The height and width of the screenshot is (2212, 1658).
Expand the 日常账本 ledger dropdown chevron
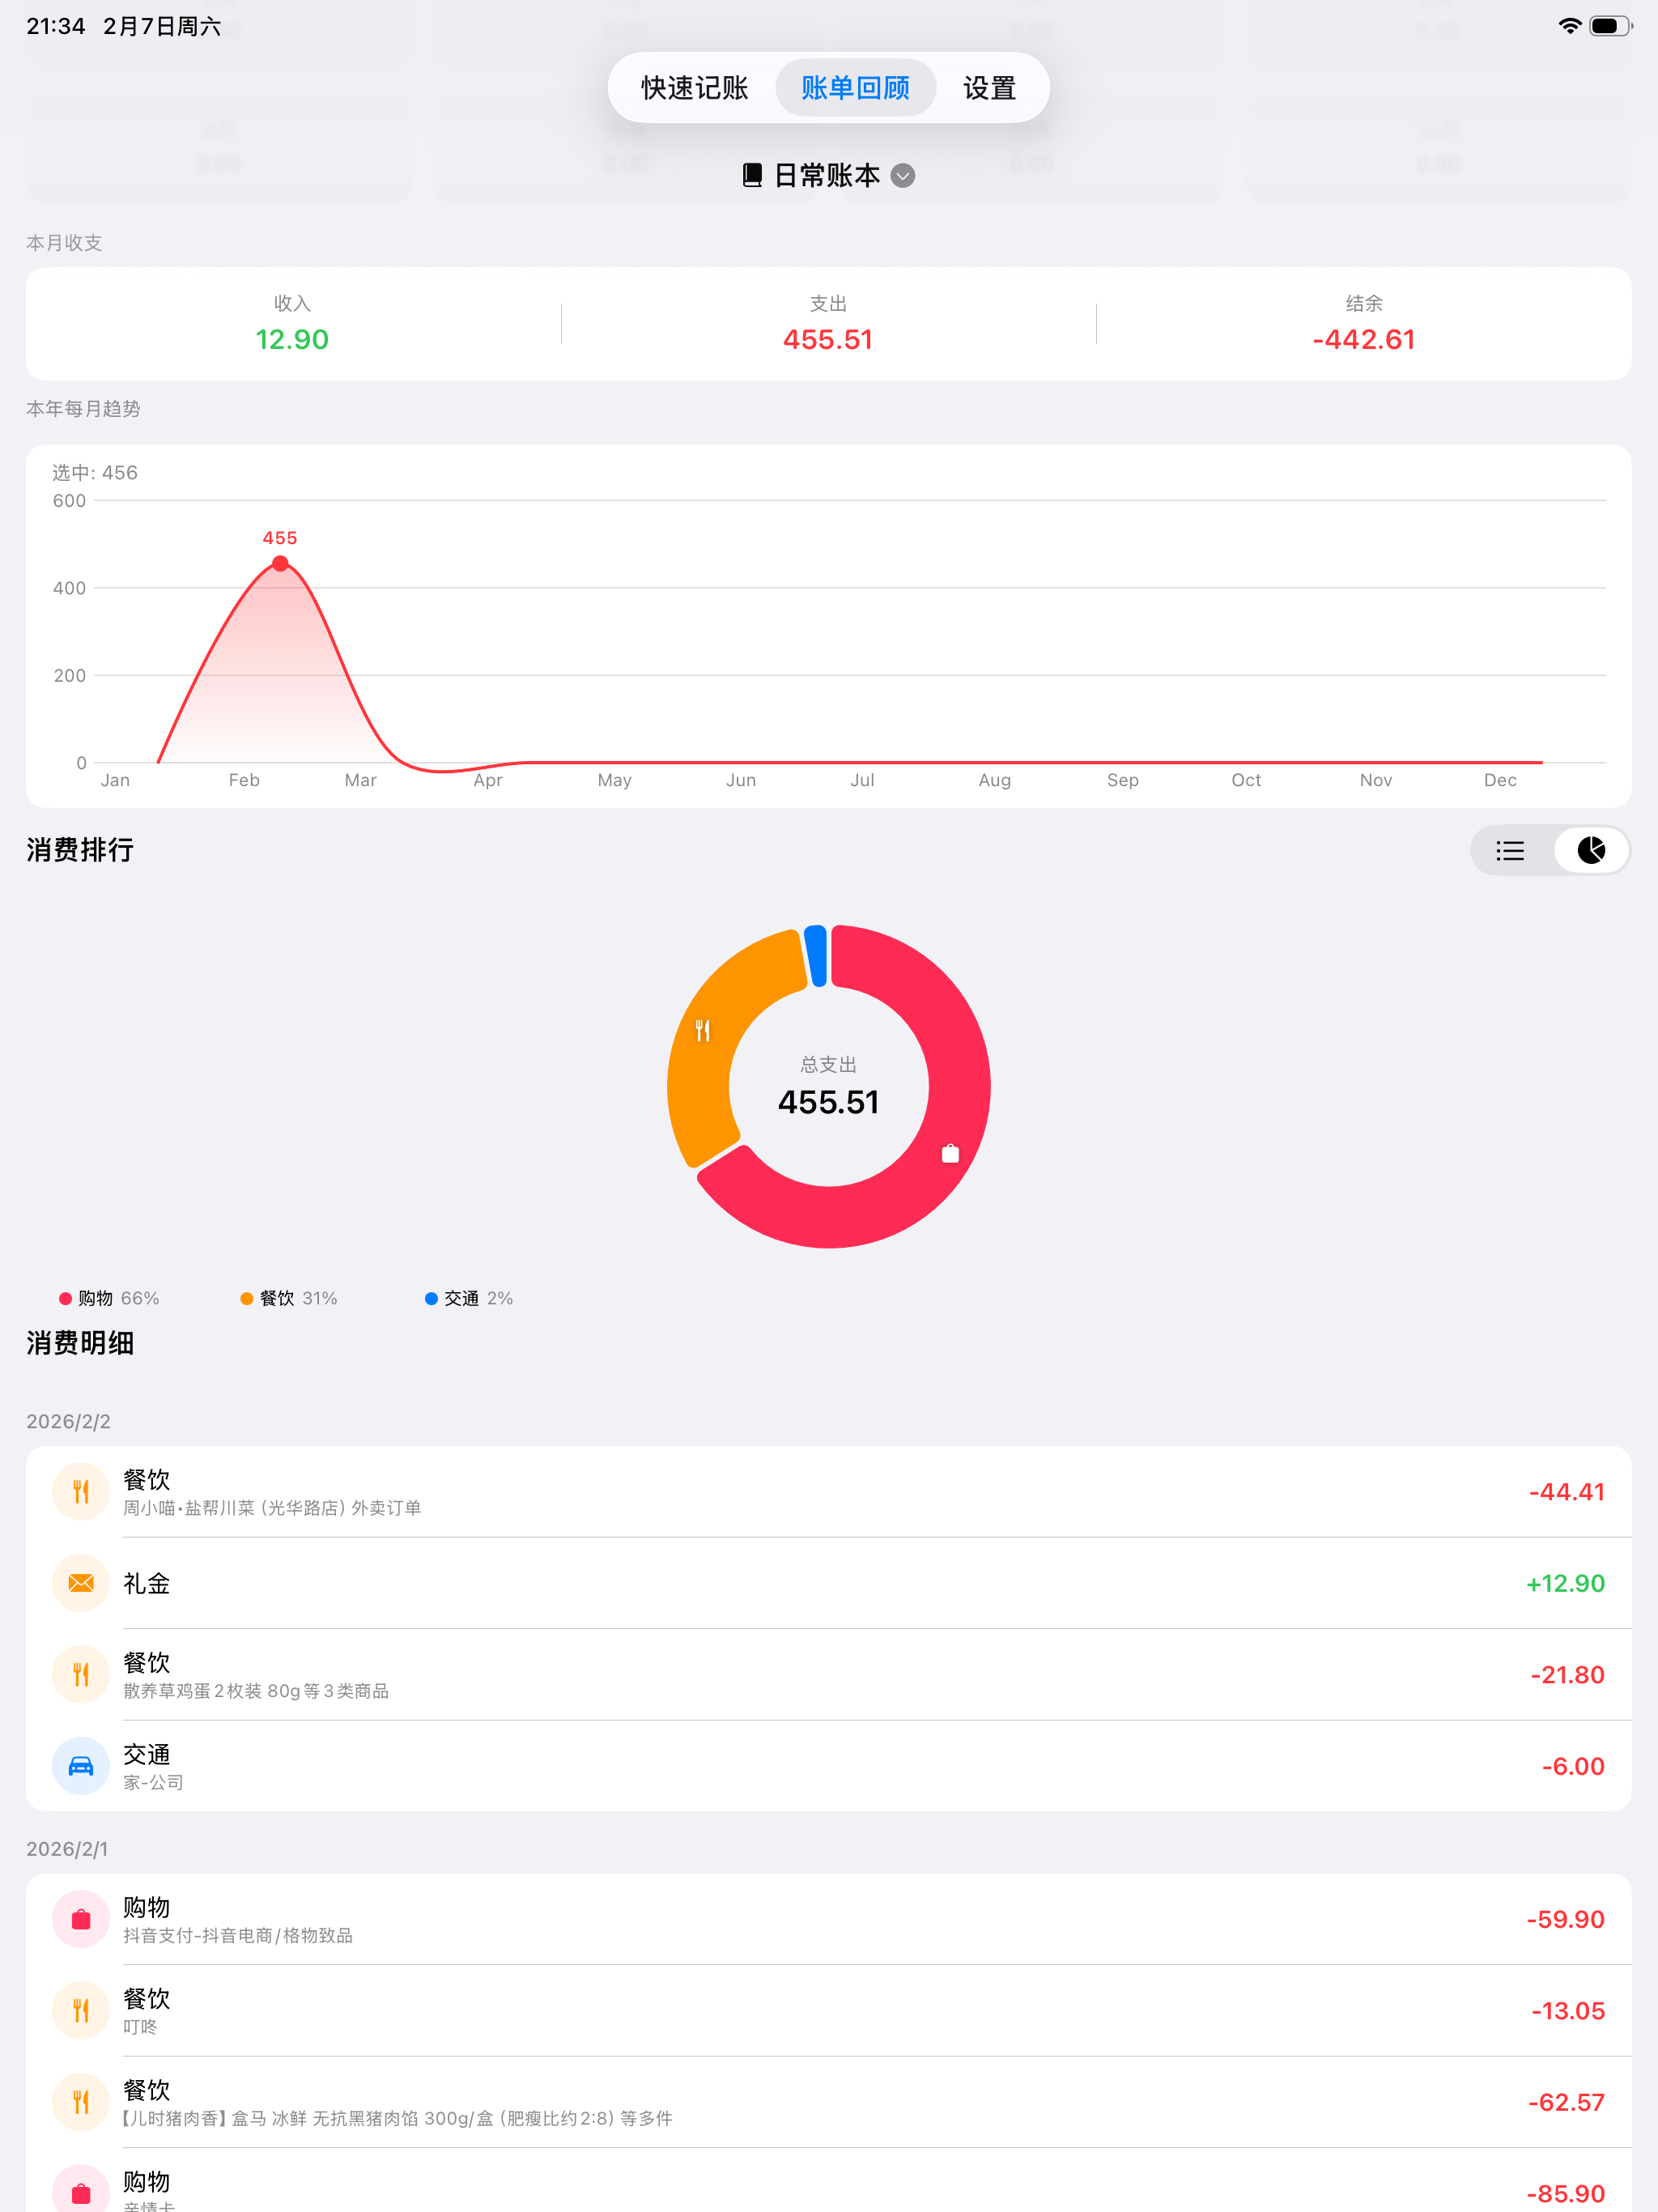coord(903,176)
